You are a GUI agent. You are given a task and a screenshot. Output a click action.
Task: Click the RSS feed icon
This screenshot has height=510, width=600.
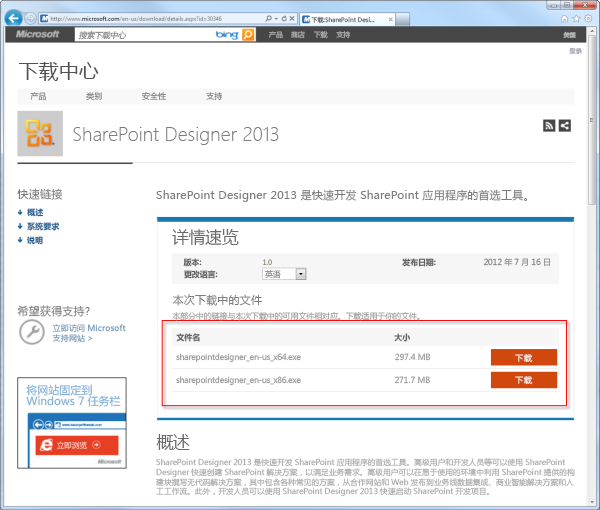pyautogui.click(x=549, y=125)
